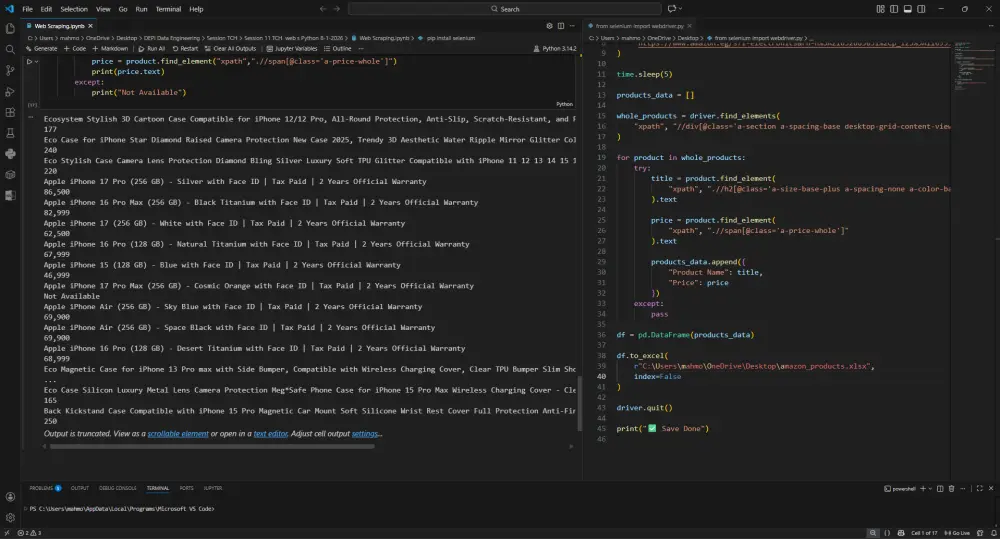This screenshot has height=539, width=1000.
Task: Open the Terminal menu in menu bar
Action: pyautogui.click(x=168, y=9)
